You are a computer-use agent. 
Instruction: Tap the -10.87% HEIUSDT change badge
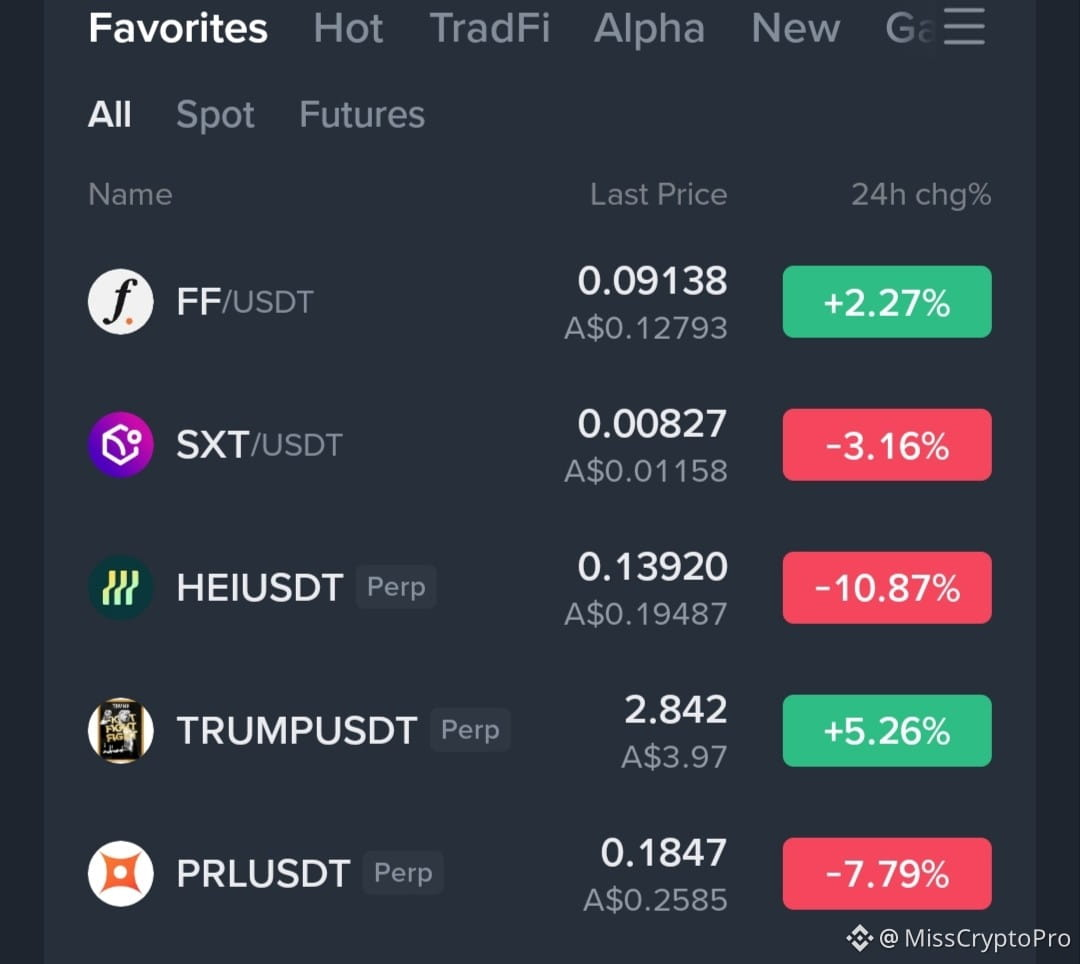pos(887,587)
